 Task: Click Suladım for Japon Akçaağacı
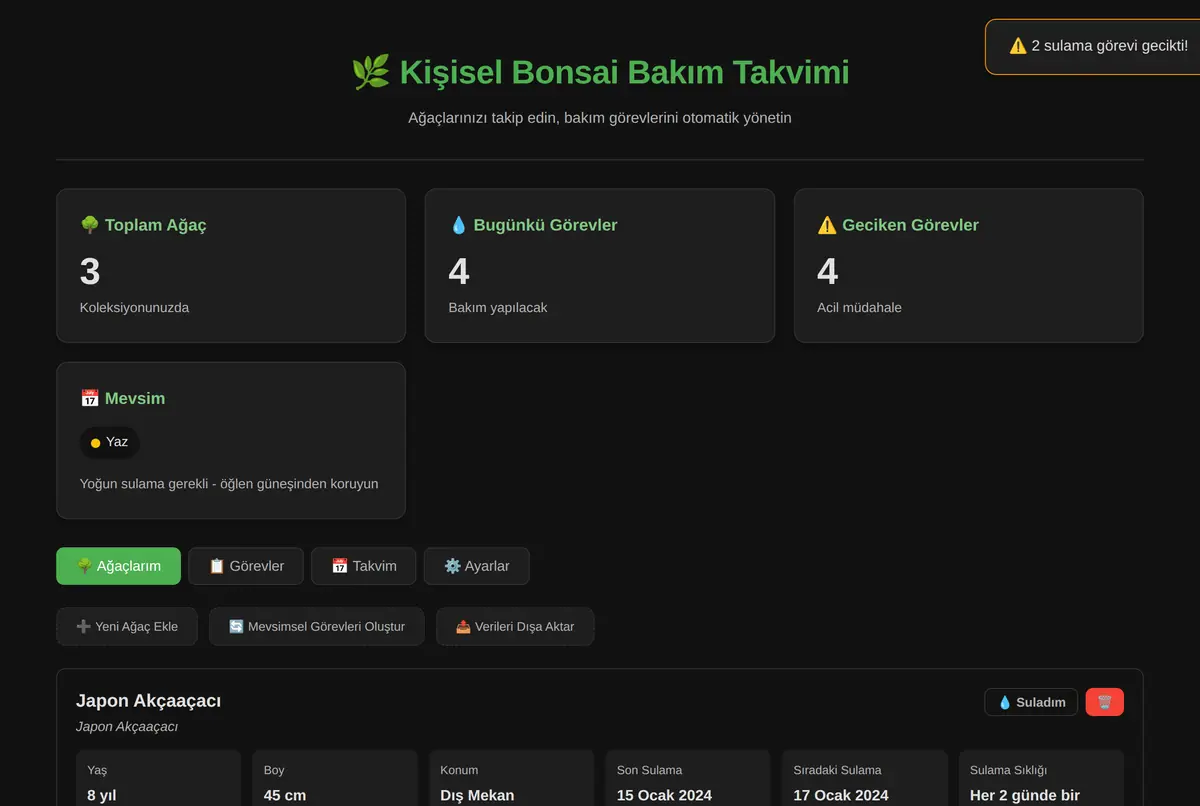coord(1031,702)
